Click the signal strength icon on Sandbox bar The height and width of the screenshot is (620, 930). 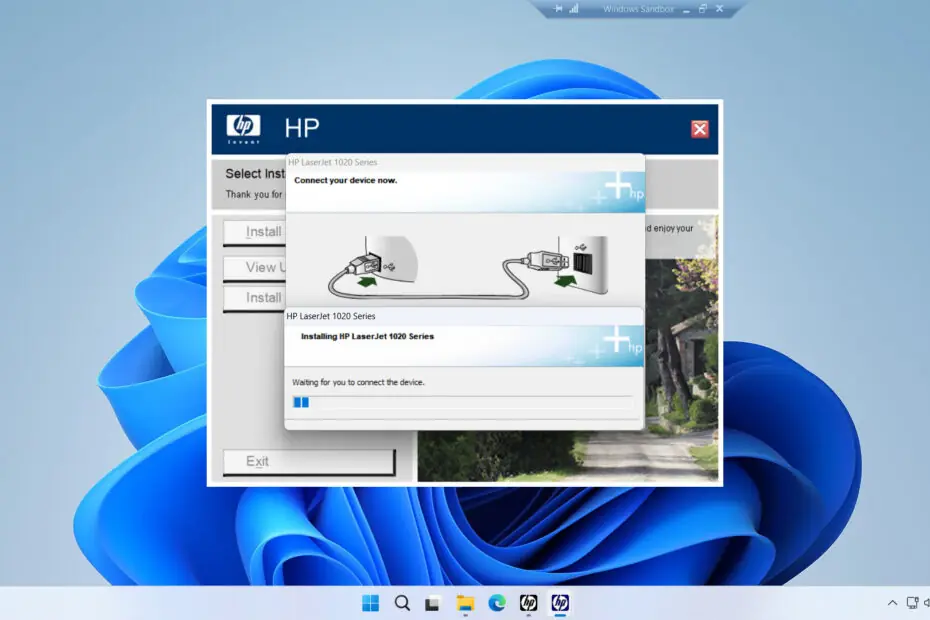(574, 9)
